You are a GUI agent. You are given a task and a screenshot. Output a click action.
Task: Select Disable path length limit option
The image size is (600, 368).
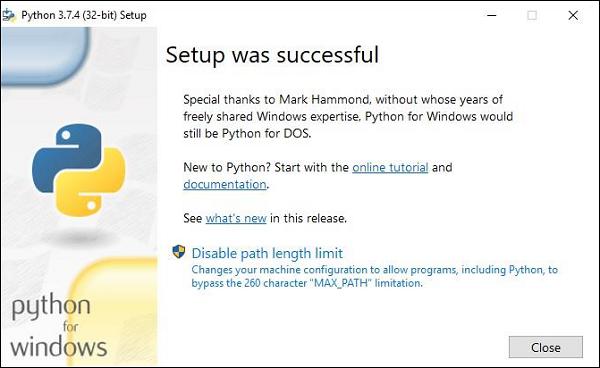coord(267,253)
